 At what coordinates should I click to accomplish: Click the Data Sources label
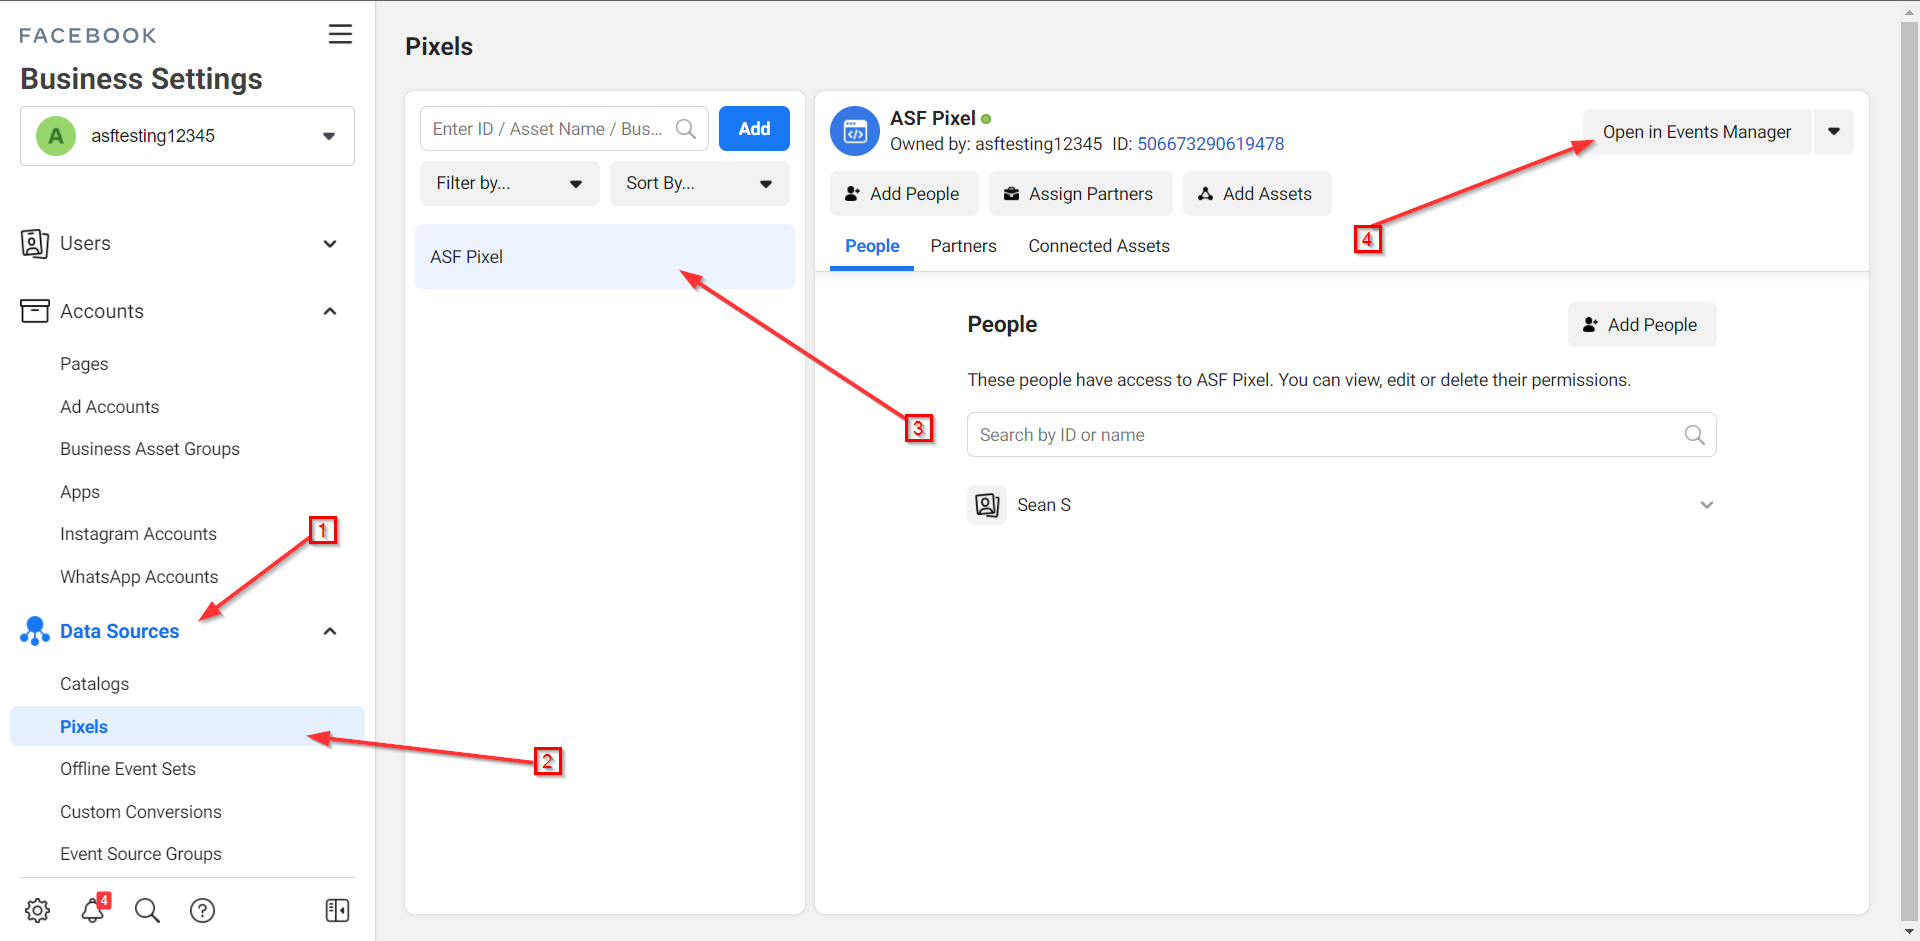click(119, 631)
